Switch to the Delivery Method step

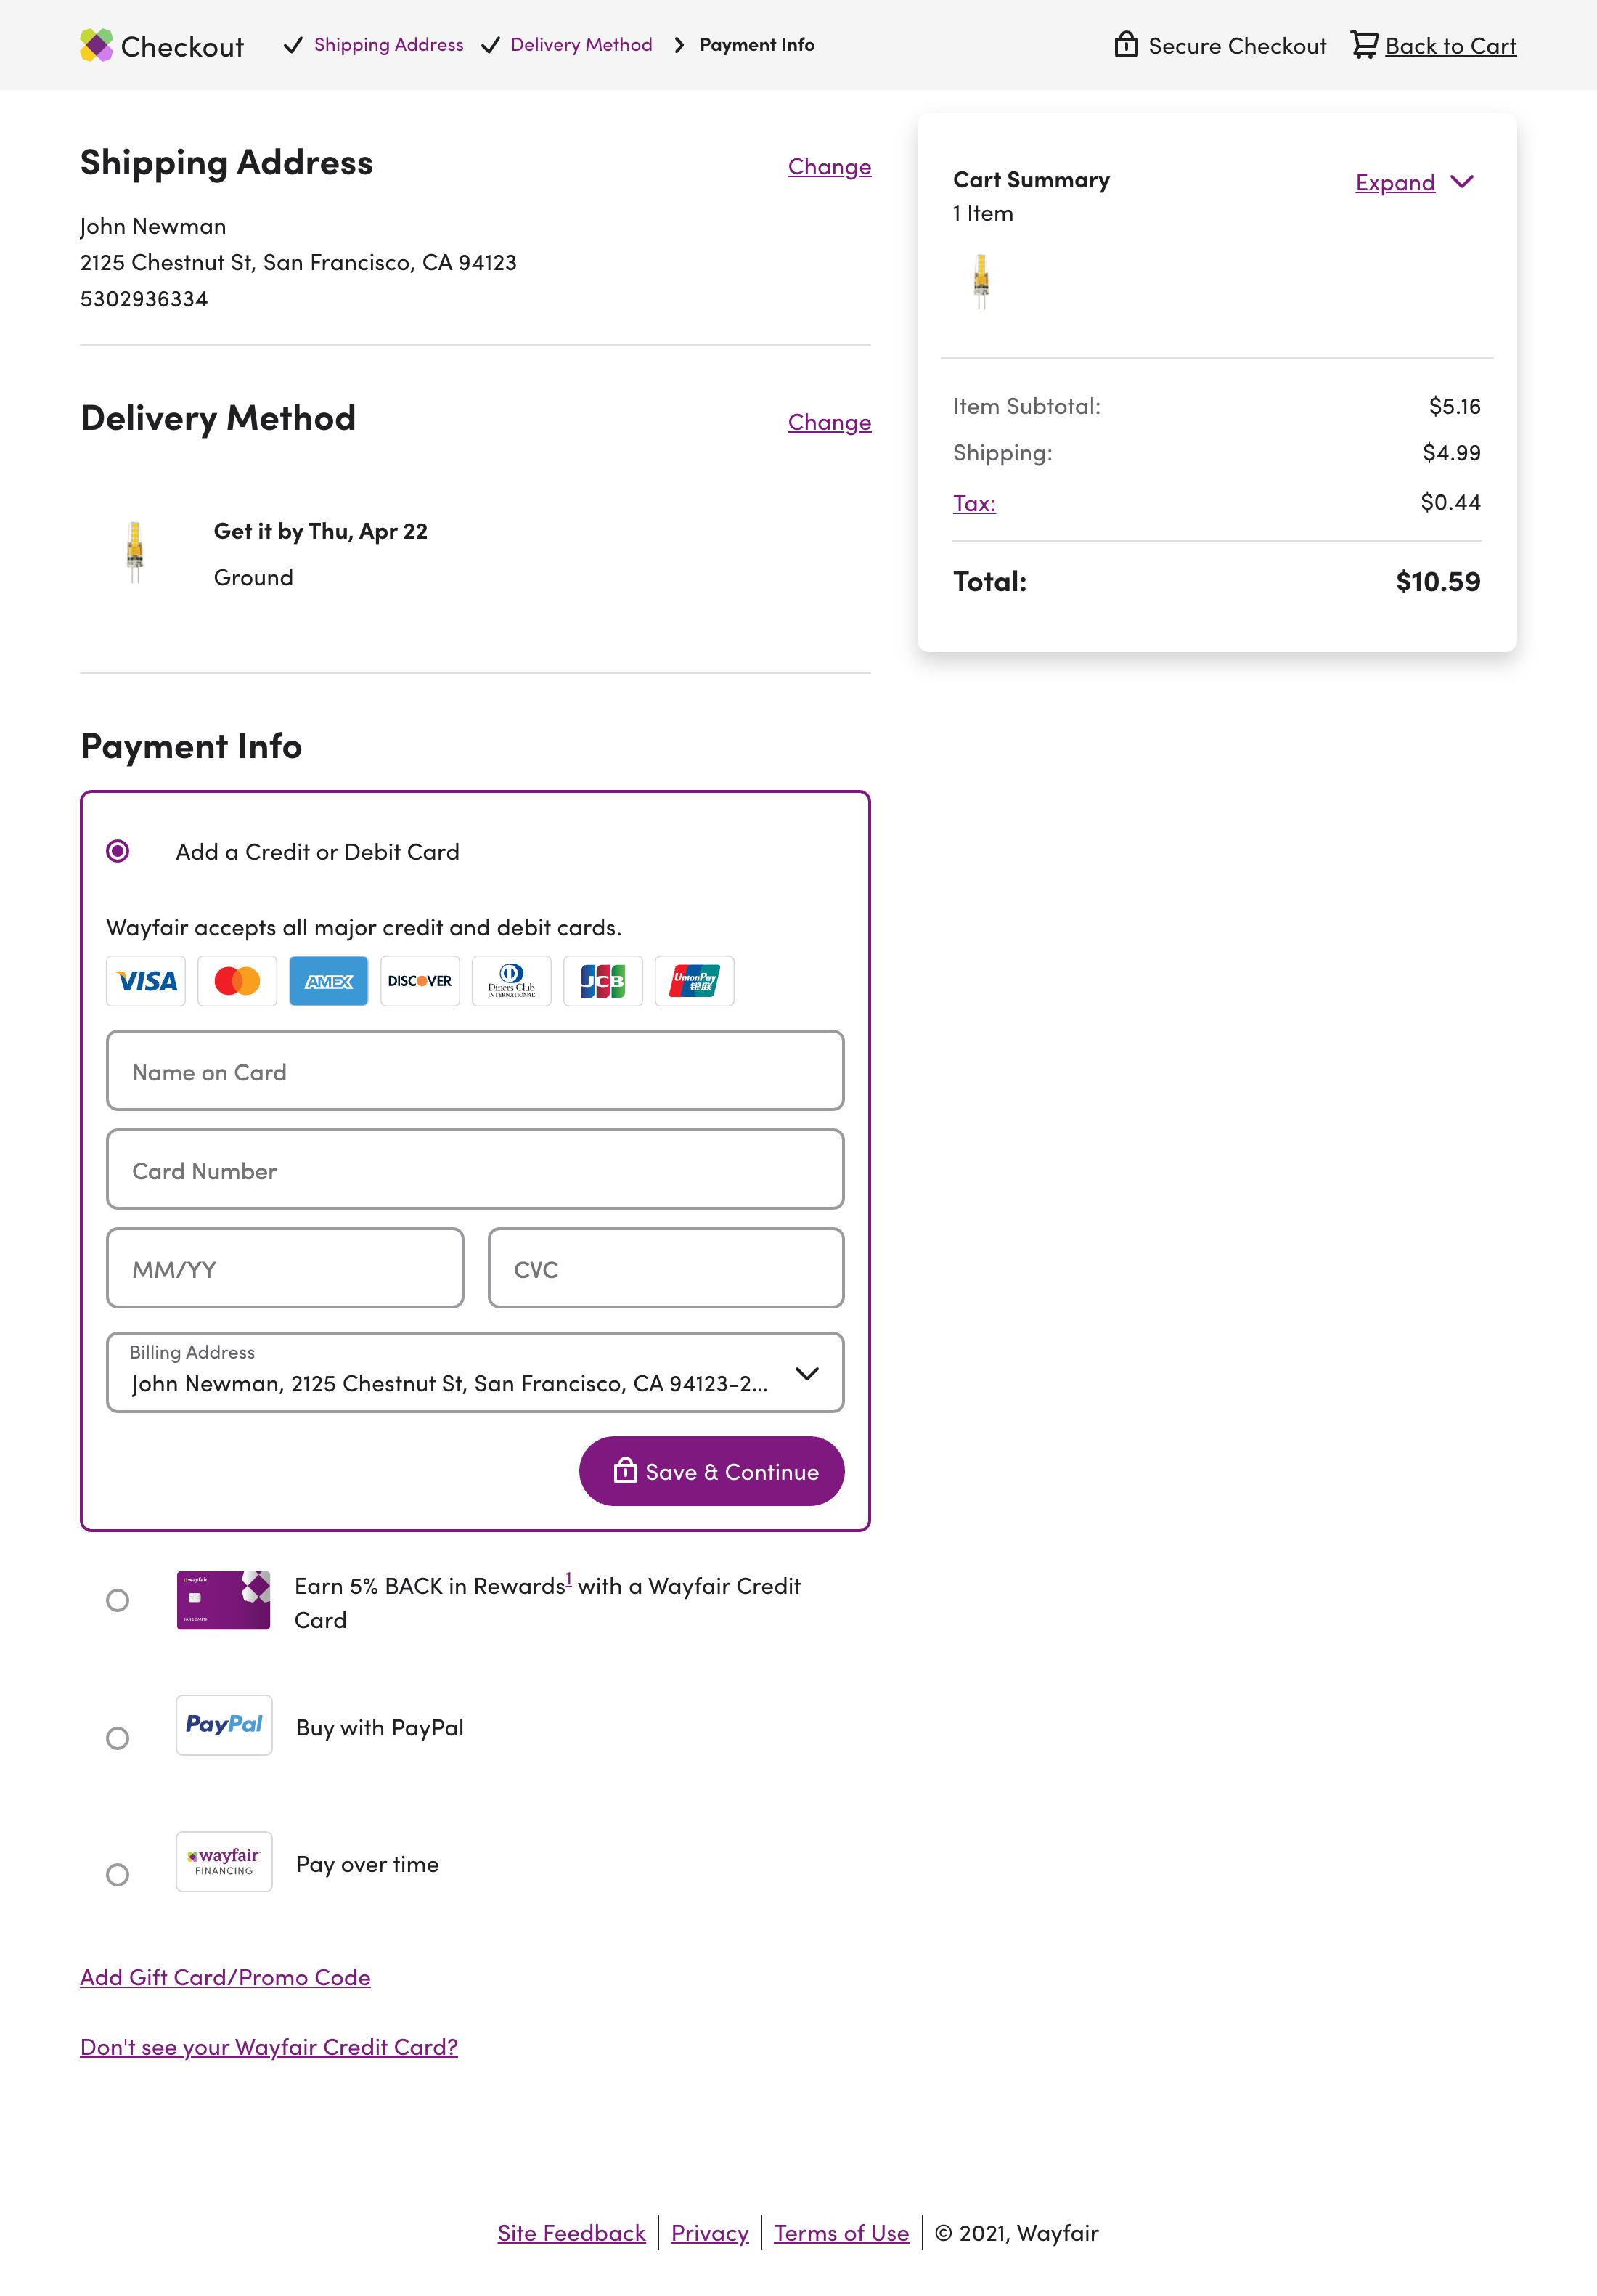click(580, 45)
